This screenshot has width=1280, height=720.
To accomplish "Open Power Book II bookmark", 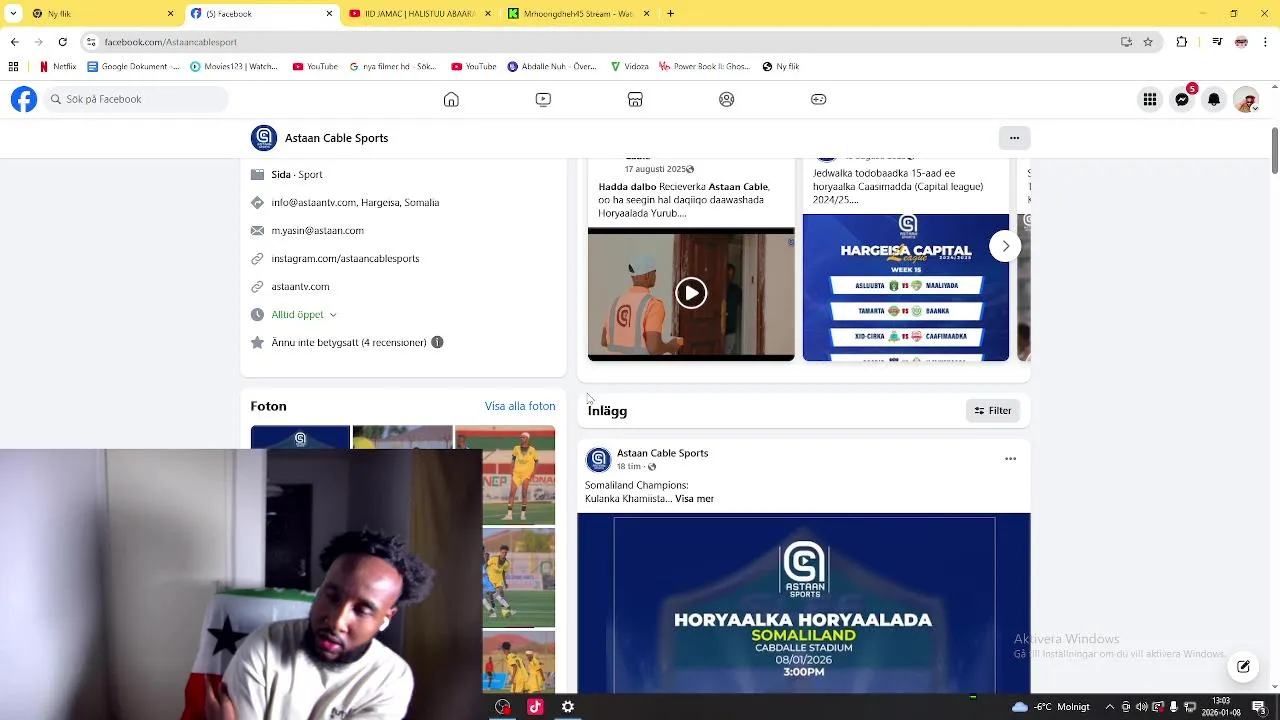I will [703, 67].
